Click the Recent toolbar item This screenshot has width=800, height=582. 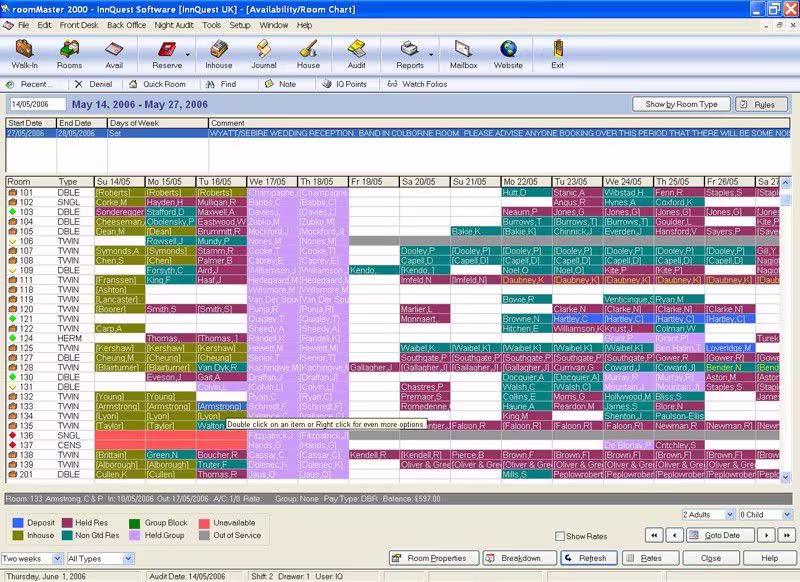click(29, 84)
